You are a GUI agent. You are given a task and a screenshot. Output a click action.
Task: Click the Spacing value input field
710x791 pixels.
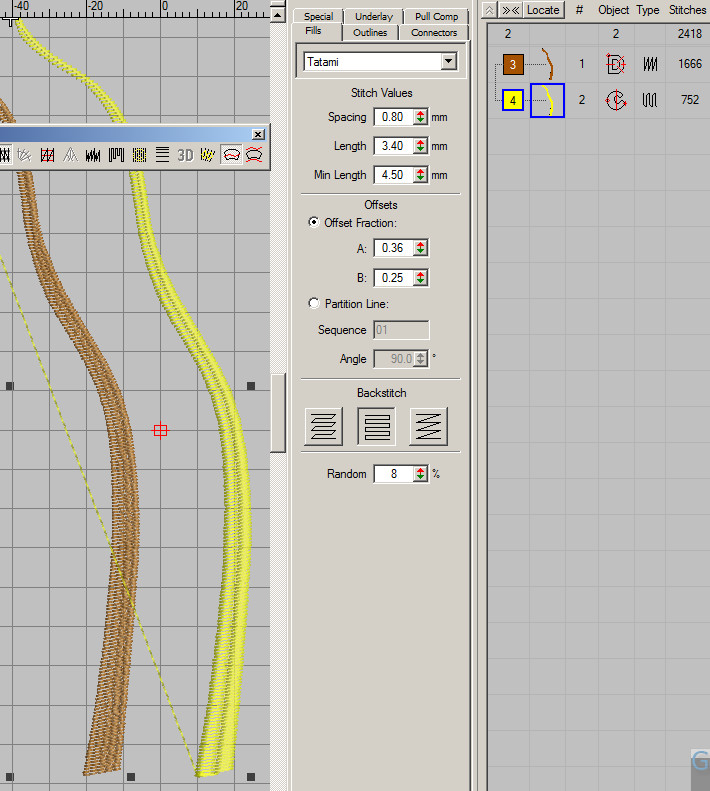point(392,117)
